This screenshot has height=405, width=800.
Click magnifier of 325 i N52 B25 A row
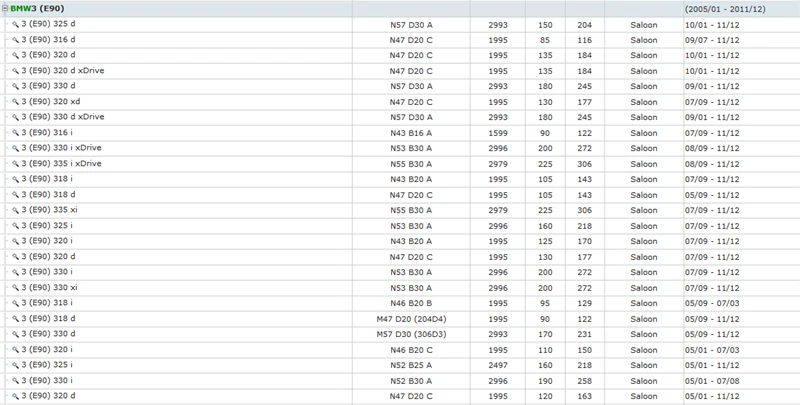15,366
